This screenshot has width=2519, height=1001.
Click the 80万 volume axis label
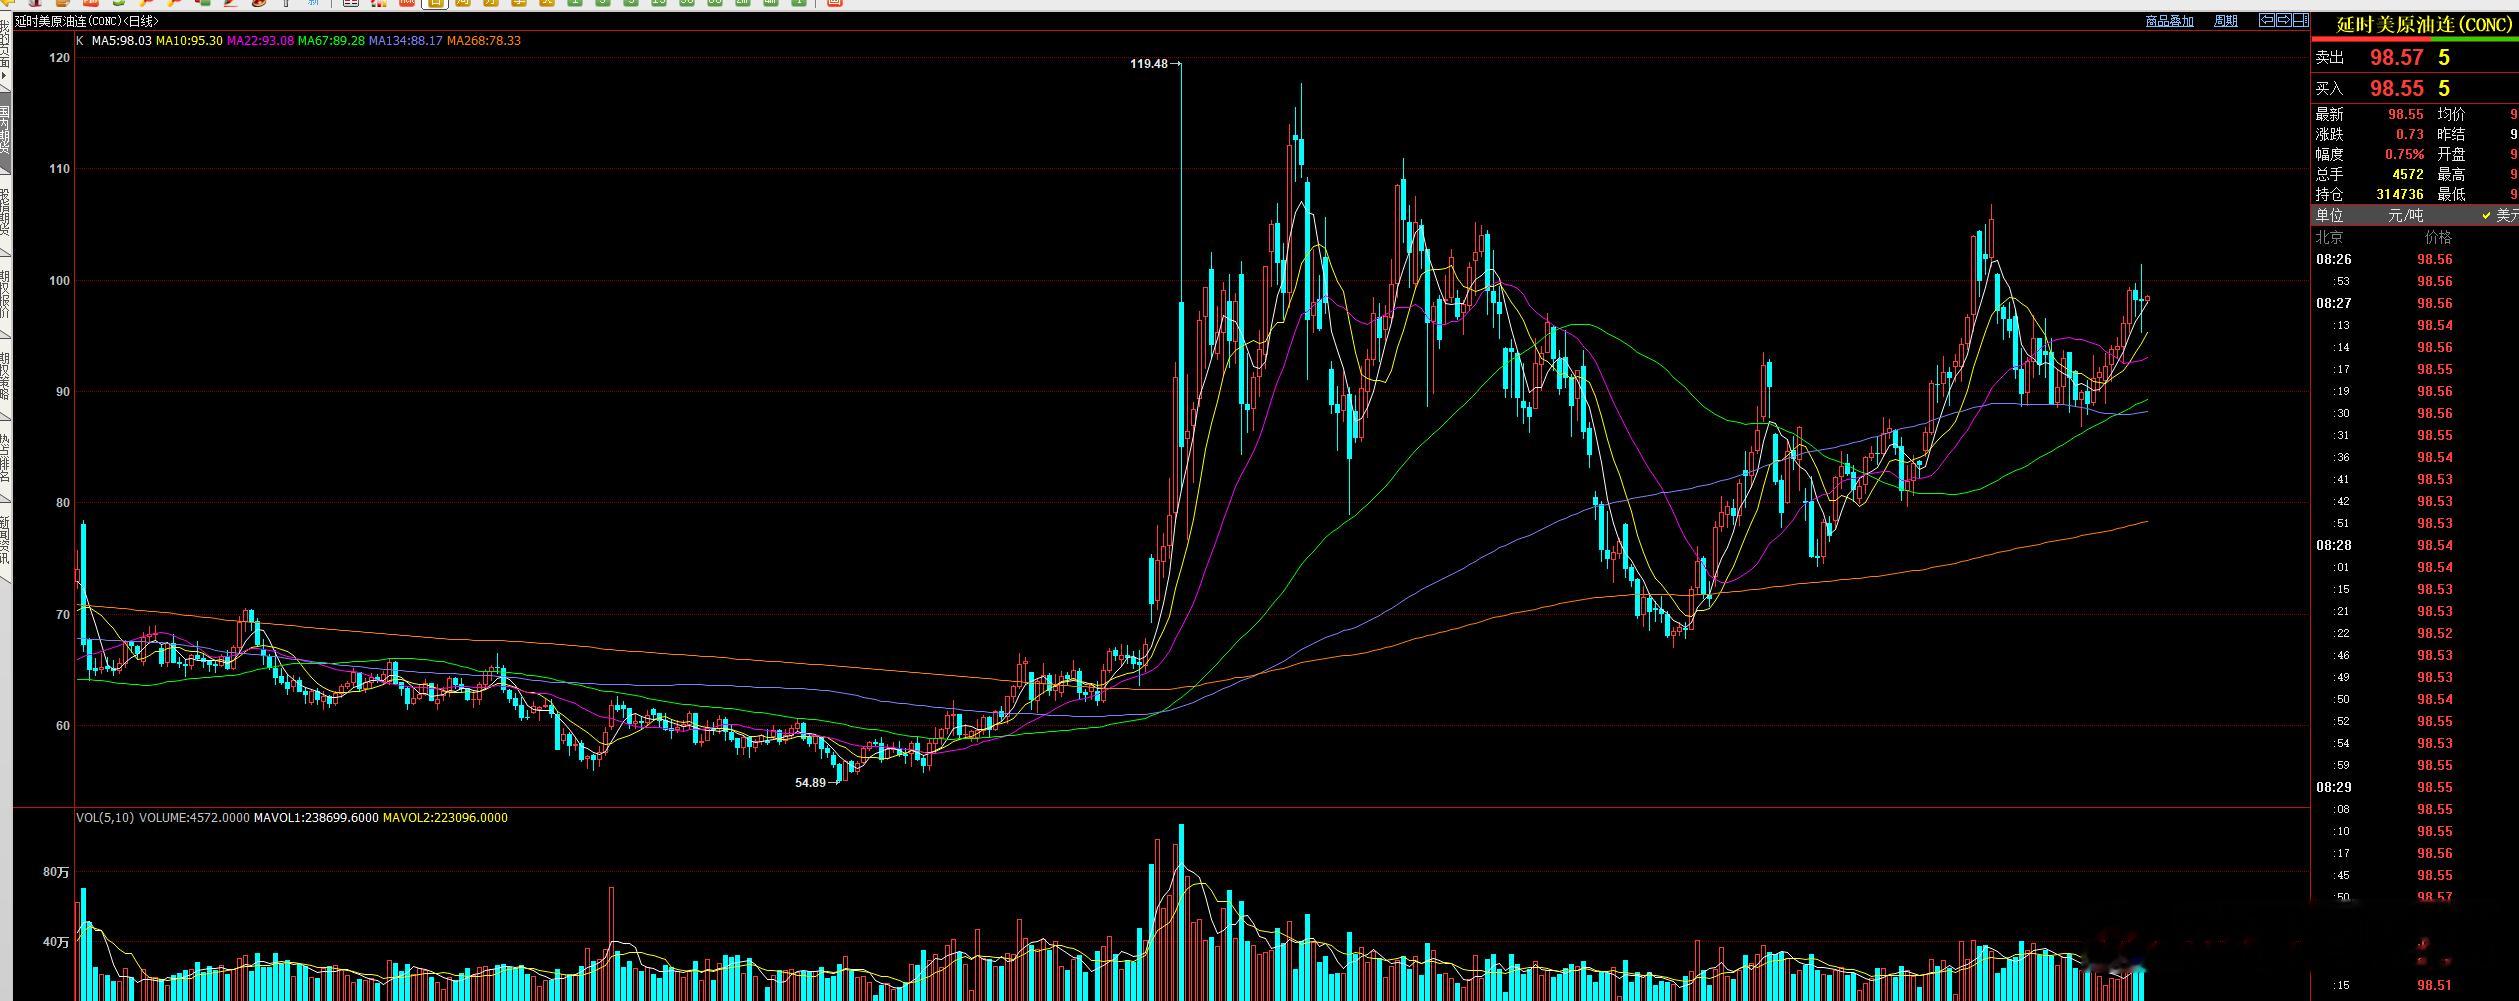click(x=56, y=872)
